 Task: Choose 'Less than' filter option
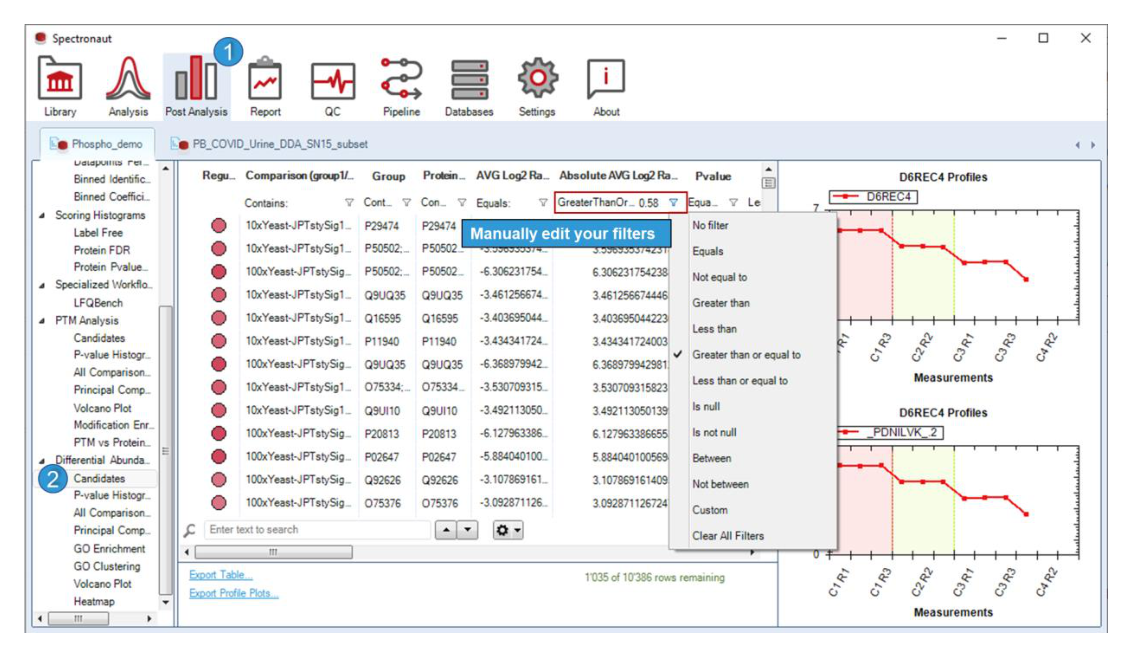tap(715, 329)
